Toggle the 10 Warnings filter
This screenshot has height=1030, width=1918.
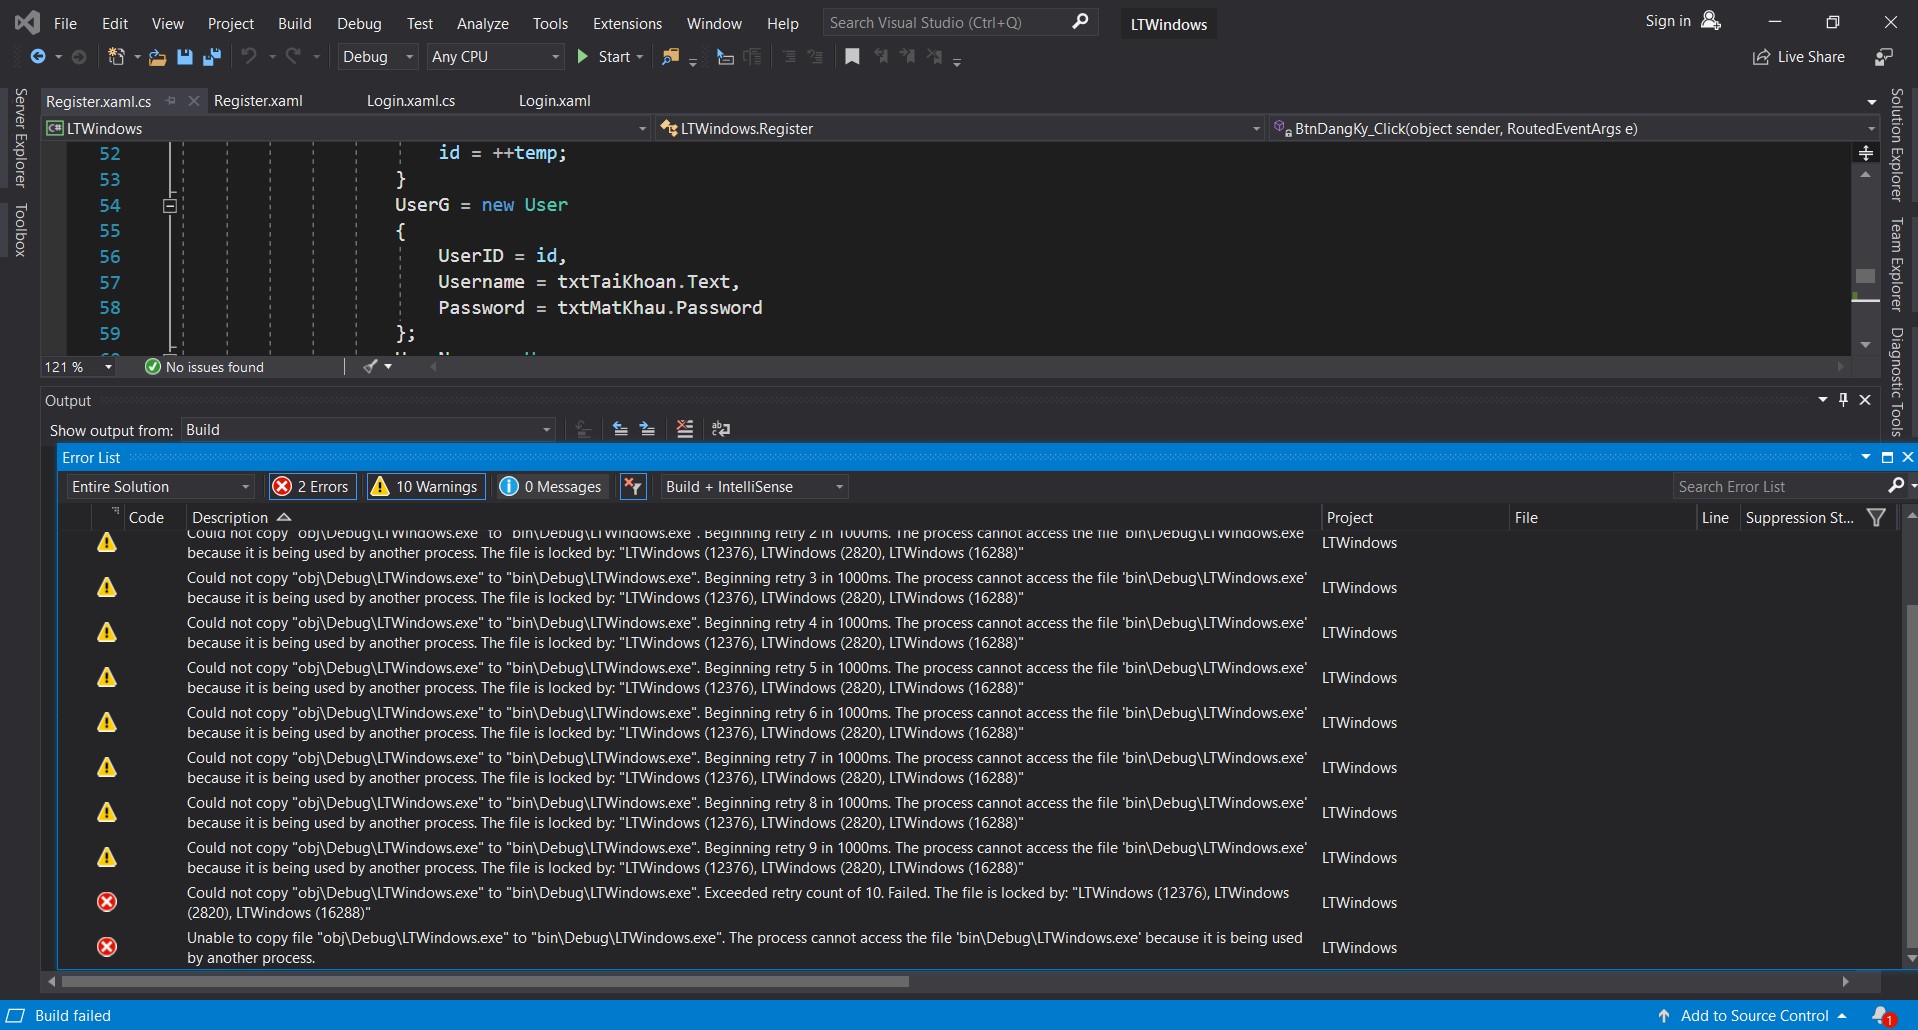(424, 486)
